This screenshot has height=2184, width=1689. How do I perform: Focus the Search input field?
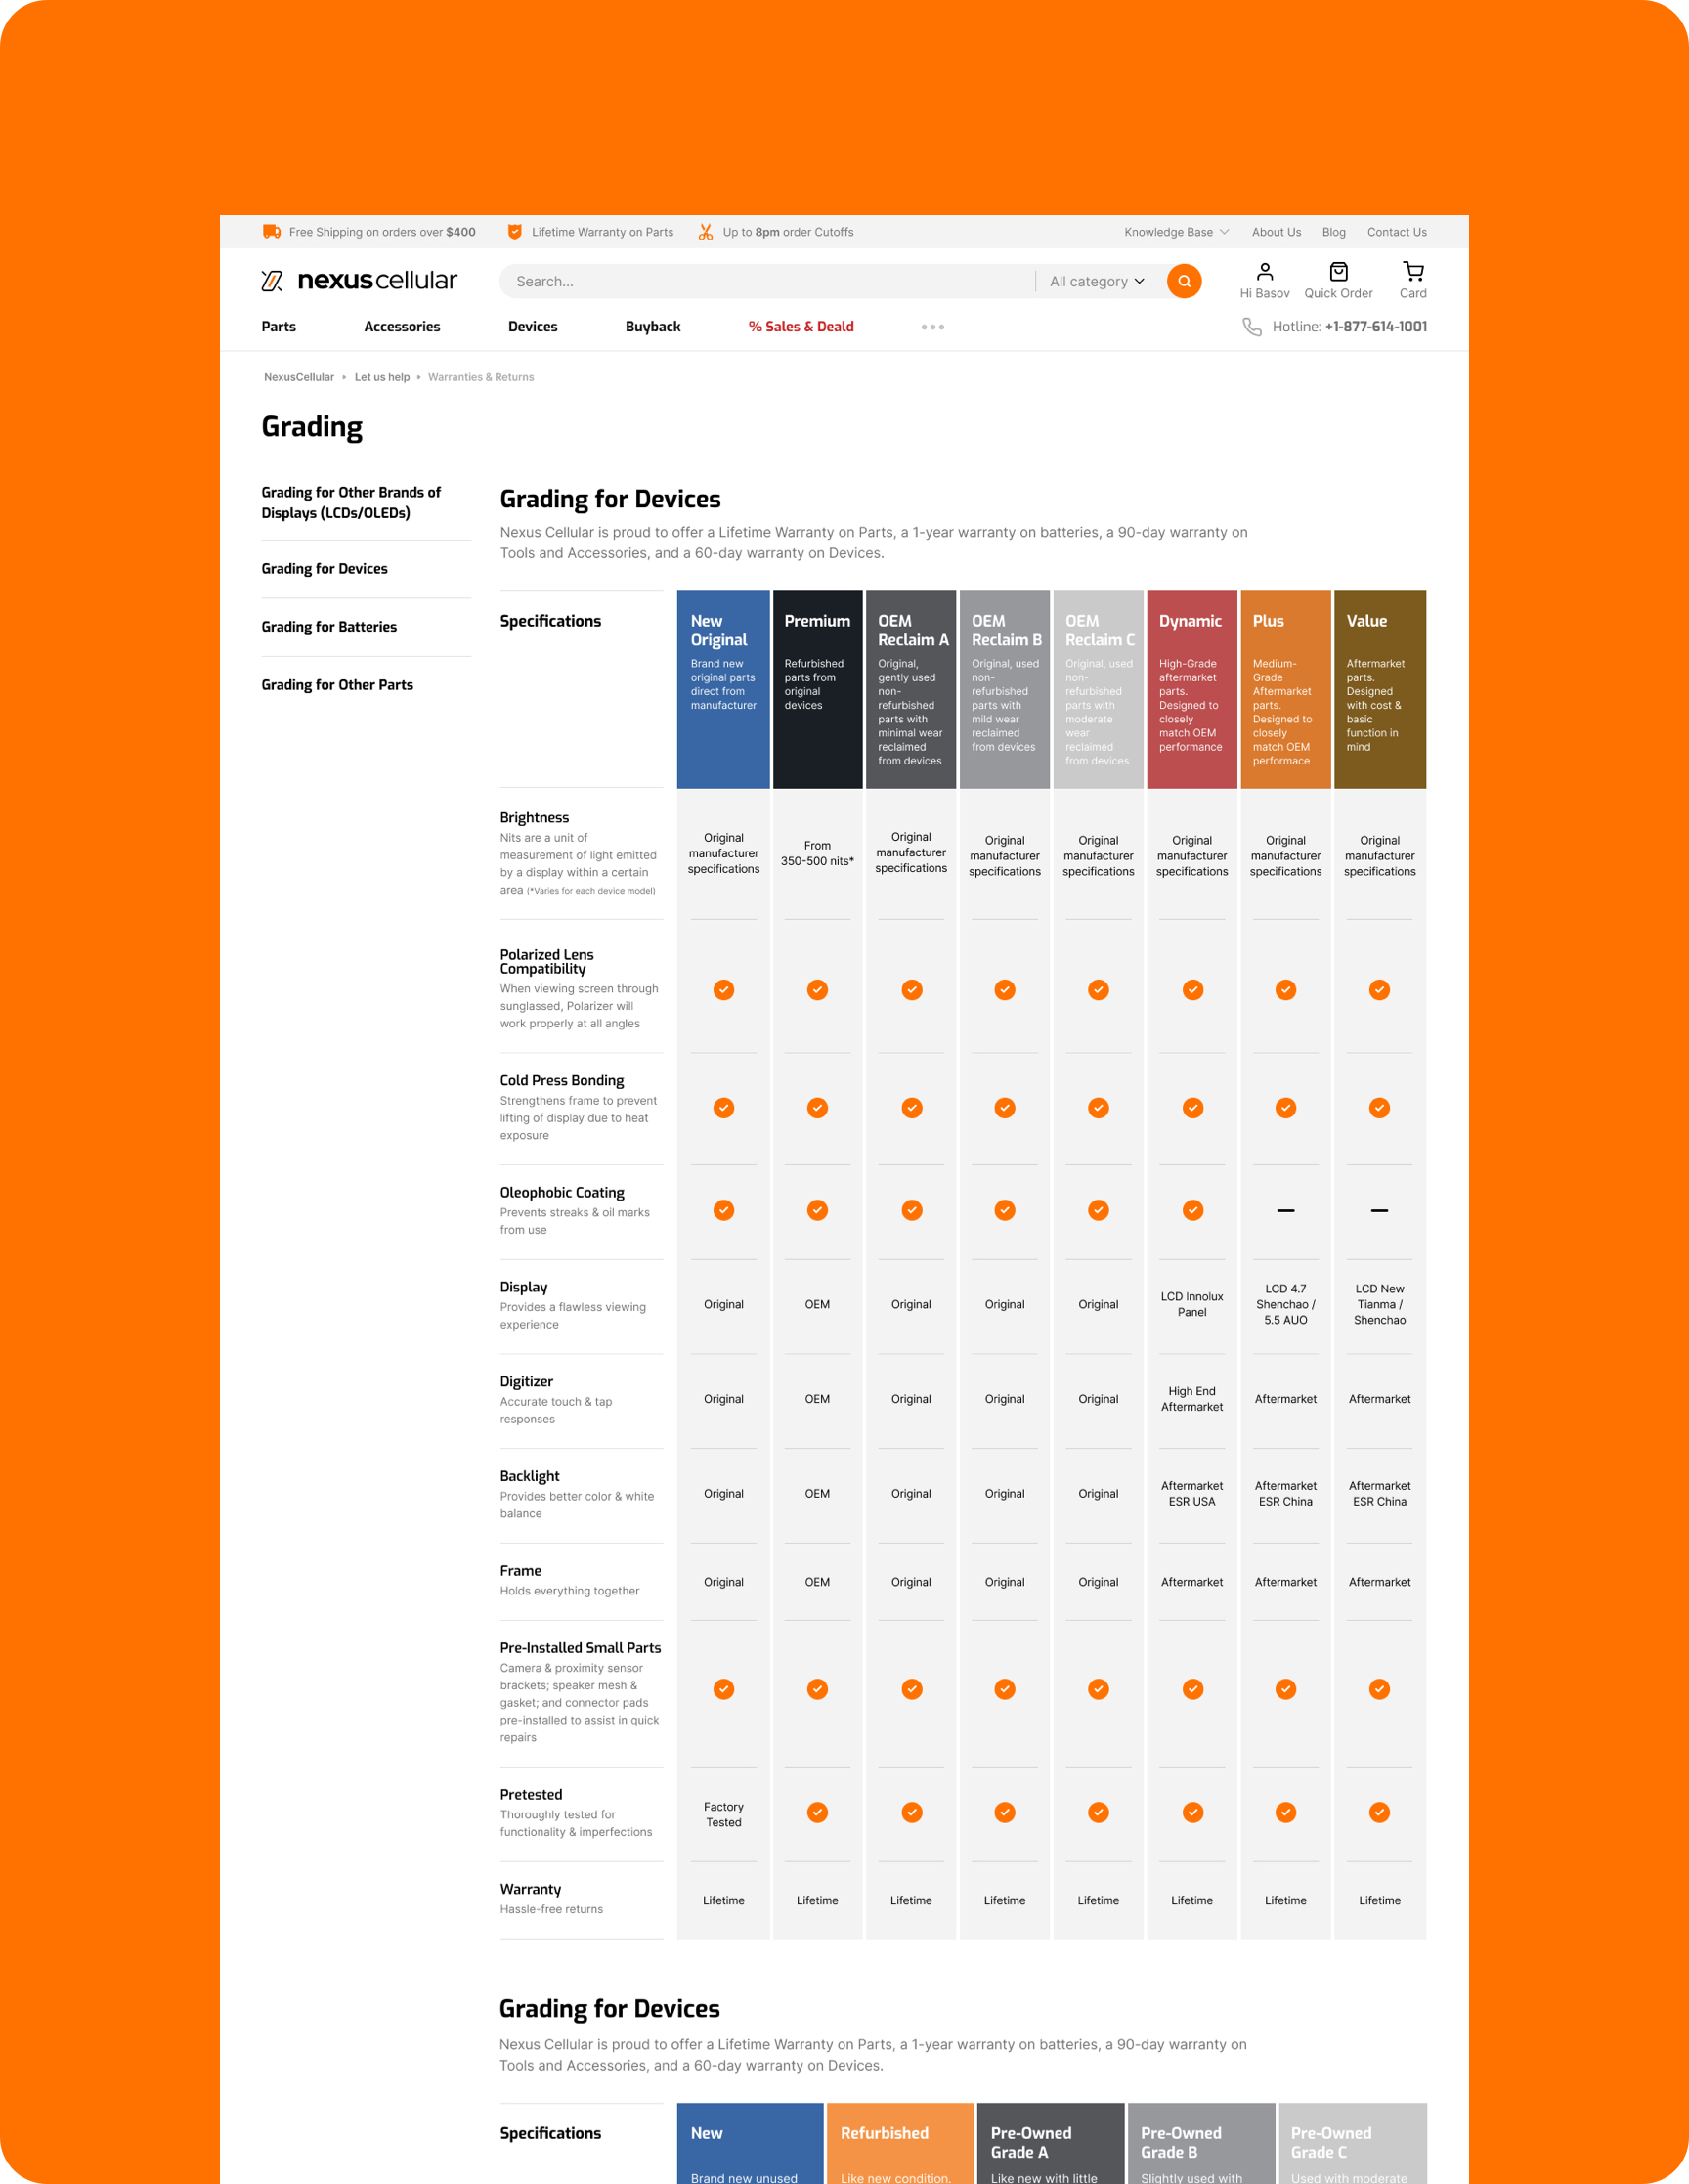(766, 282)
